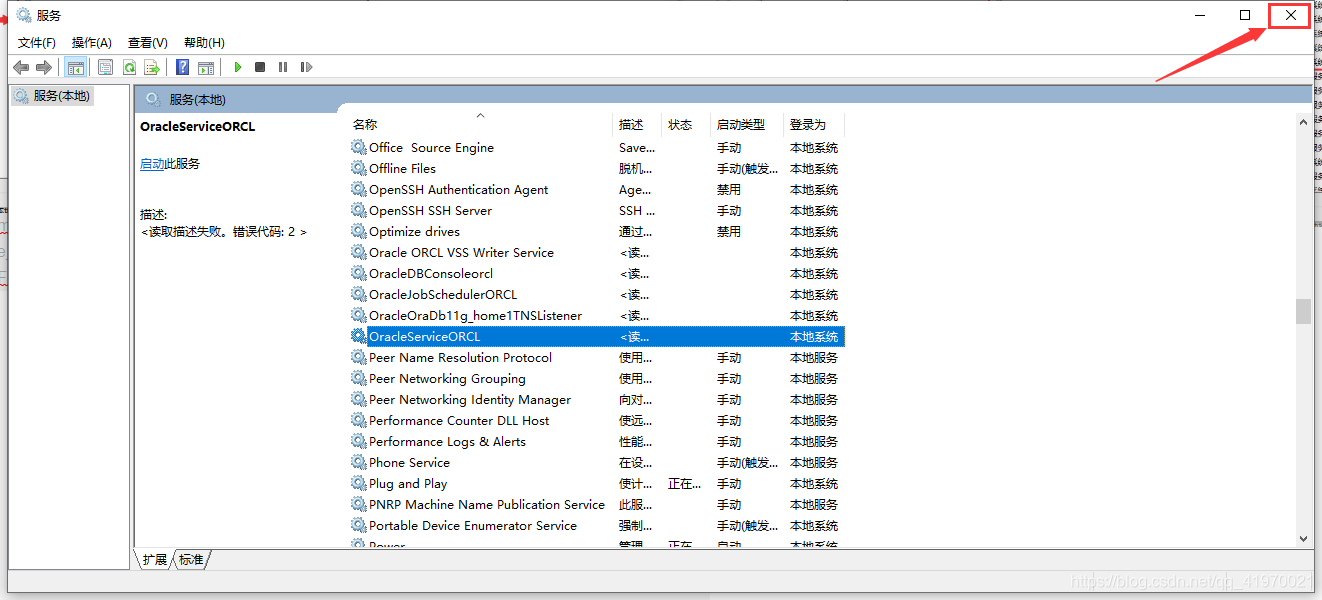Select the Performance Counter DLL Host service
Screen dimensions: 1322x600
[597, 420]
